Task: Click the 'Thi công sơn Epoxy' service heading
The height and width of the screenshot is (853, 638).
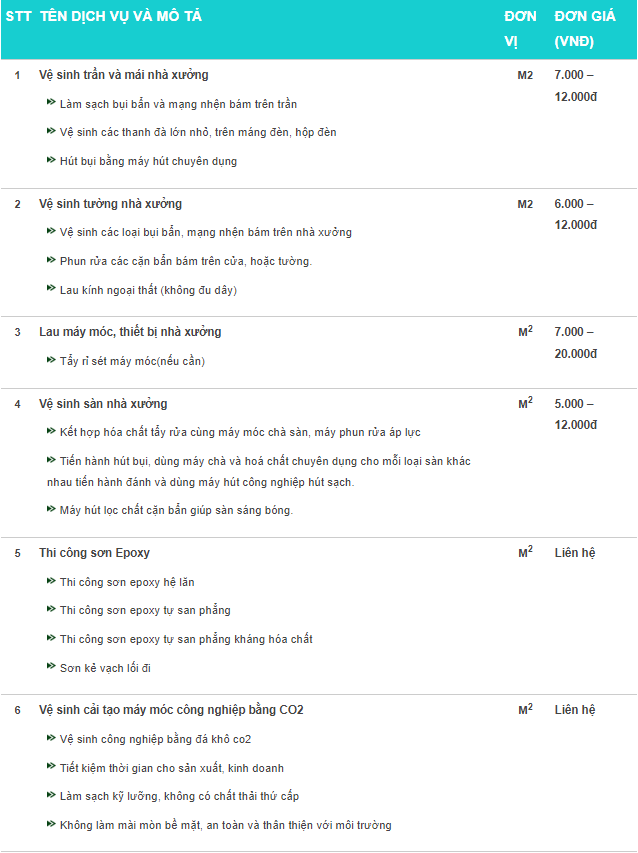Action: (x=94, y=553)
